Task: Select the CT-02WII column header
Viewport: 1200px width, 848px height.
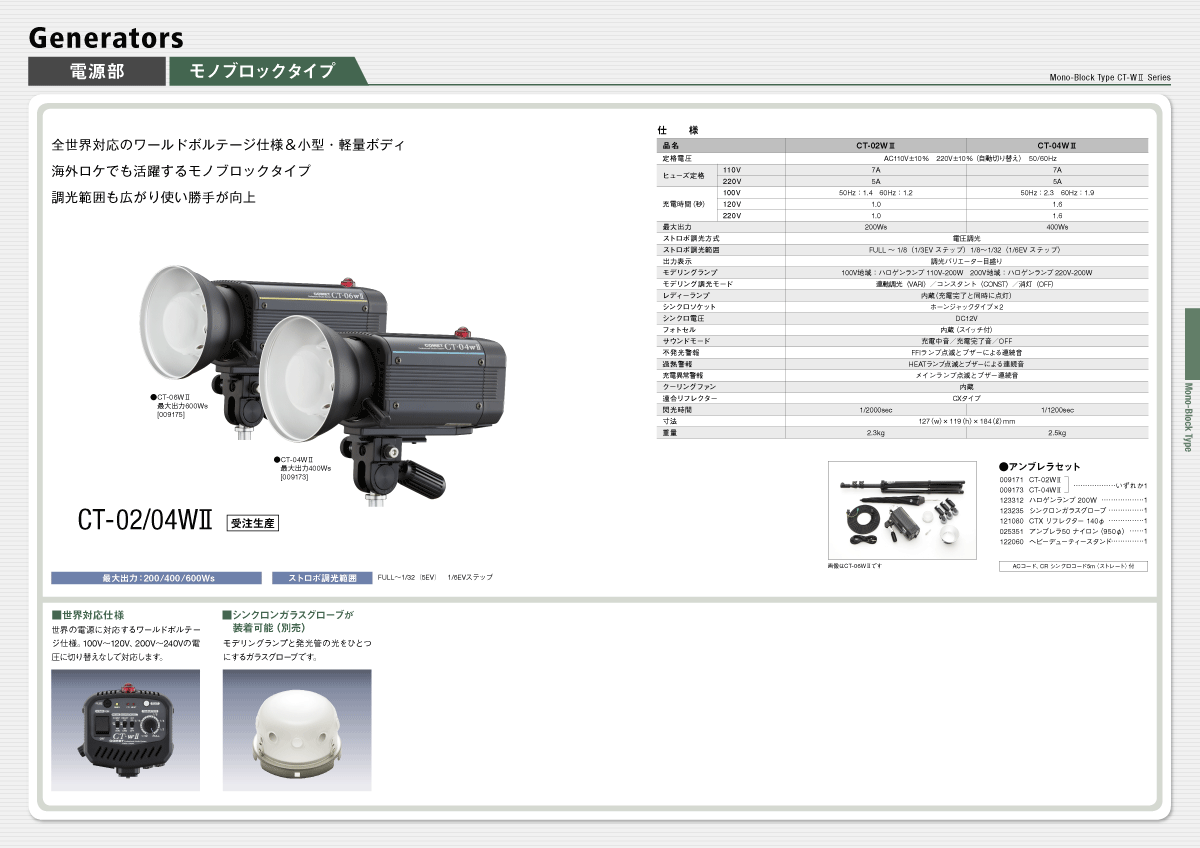Action: coord(875,146)
